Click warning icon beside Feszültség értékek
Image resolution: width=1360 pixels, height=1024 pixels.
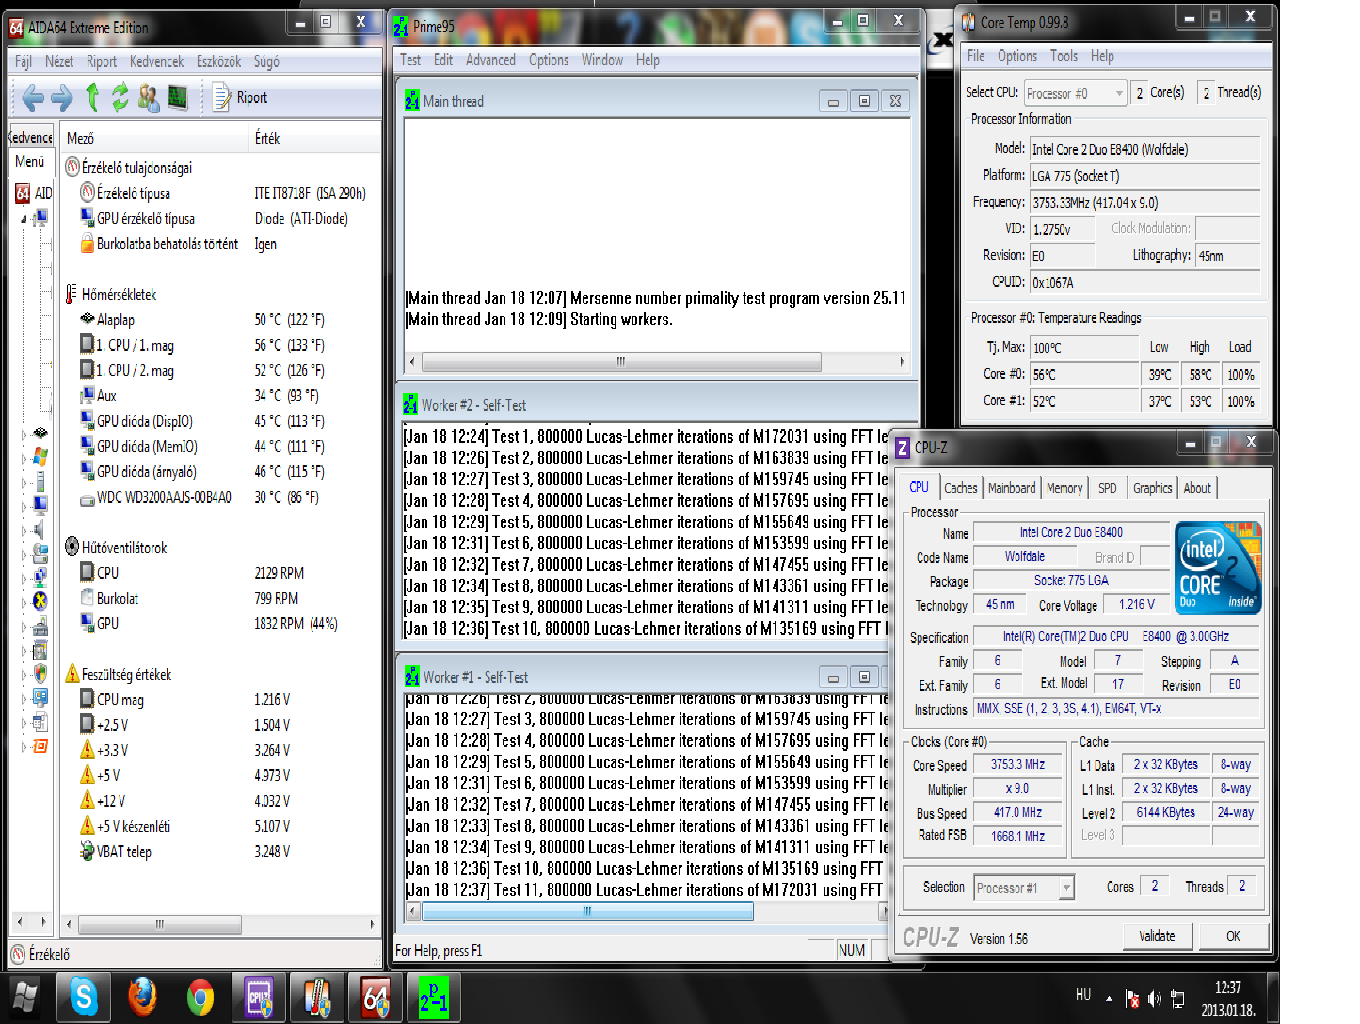click(72, 674)
